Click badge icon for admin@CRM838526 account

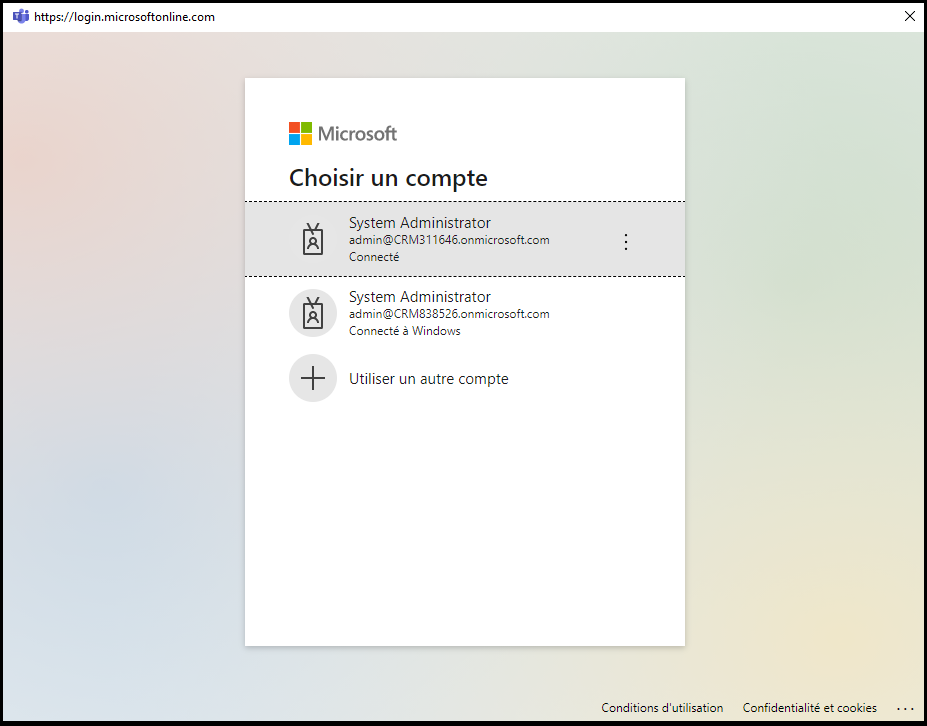(313, 313)
